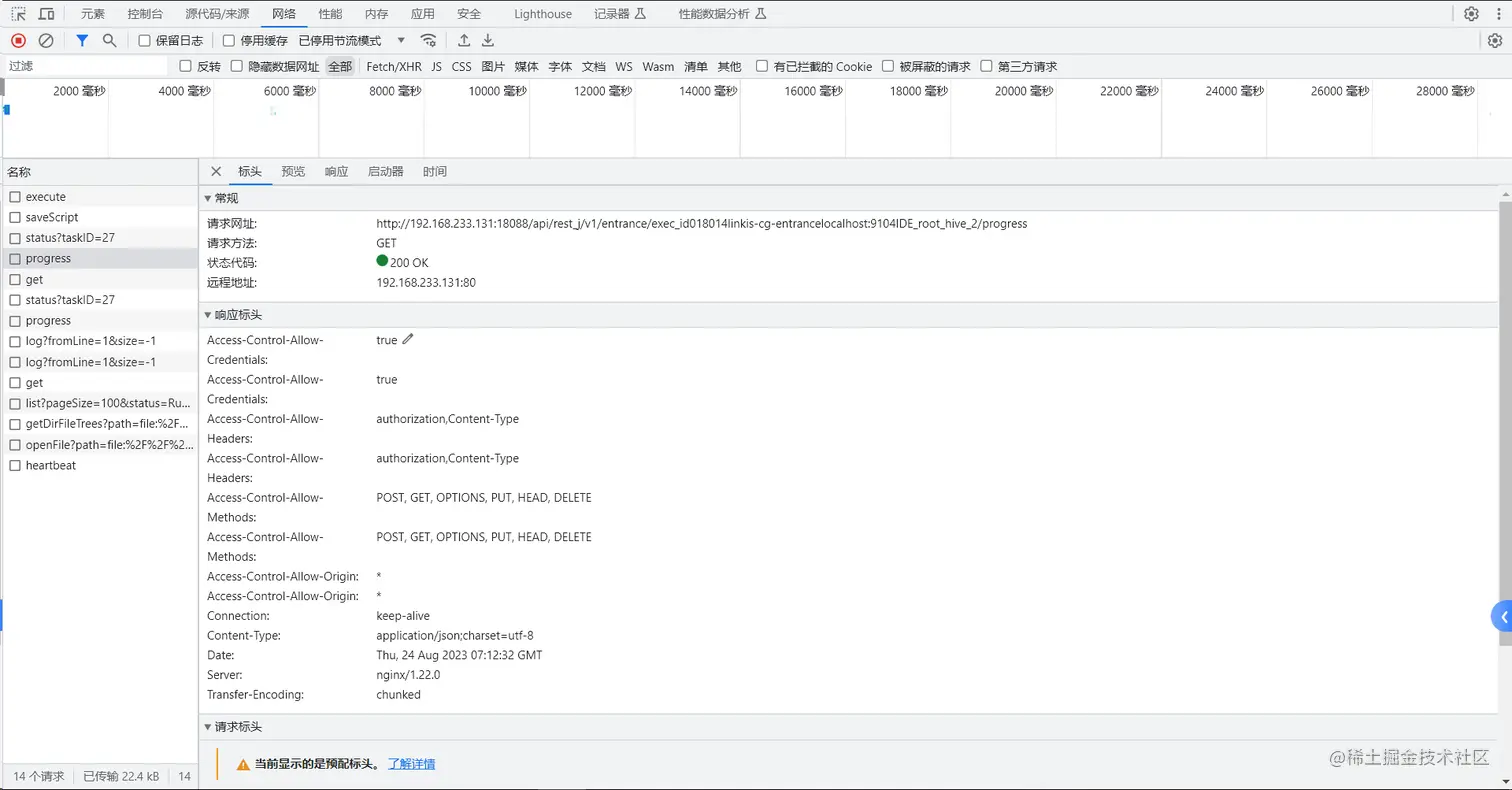Open the 安全 tab
1512x790 pixels.
(x=469, y=14)
